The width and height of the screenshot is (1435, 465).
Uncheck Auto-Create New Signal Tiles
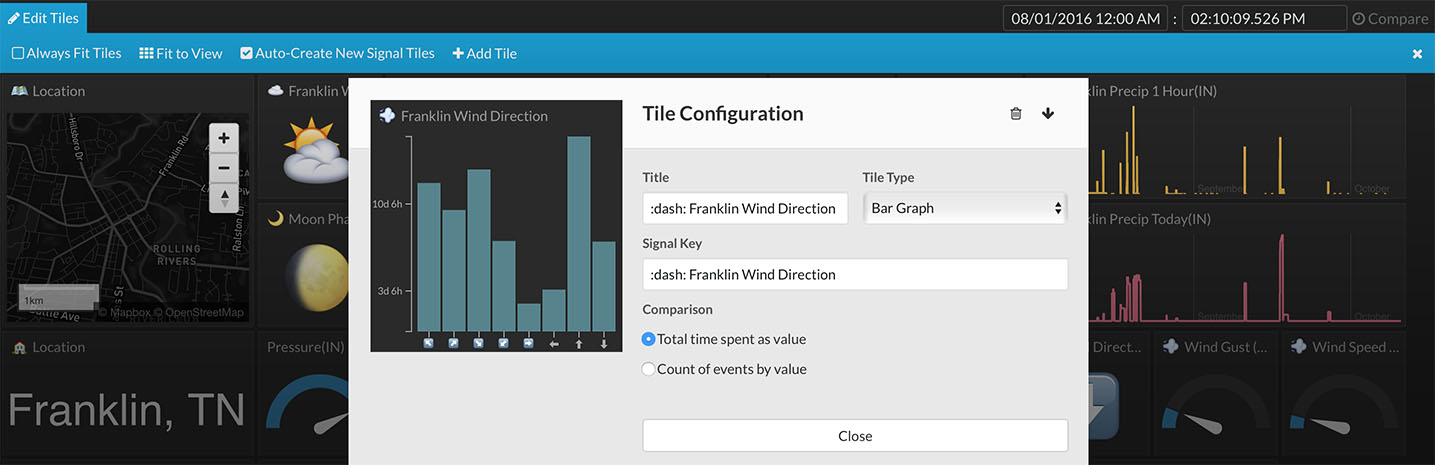click(x=246, y=54)
